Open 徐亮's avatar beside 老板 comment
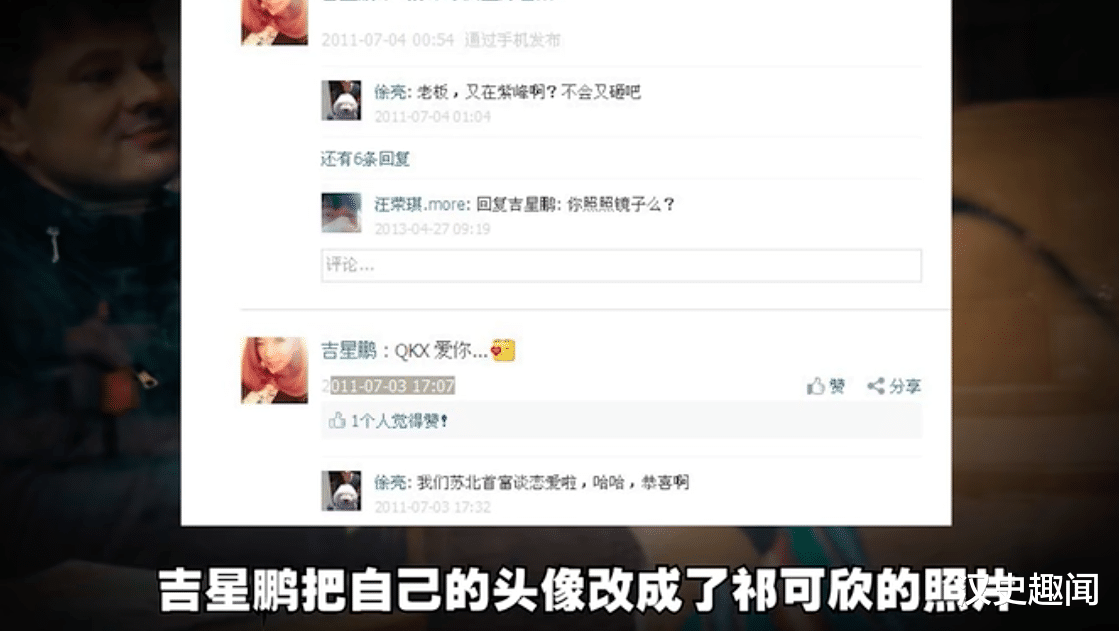The width and height of the screenshot is (1119, 631). point(341,100)
